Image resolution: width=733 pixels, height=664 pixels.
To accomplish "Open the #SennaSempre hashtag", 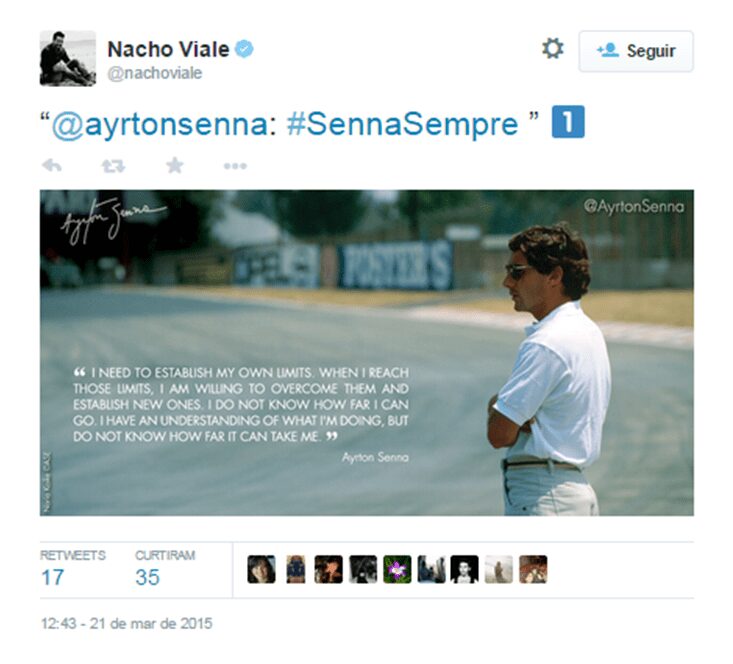I will [402, 124].
